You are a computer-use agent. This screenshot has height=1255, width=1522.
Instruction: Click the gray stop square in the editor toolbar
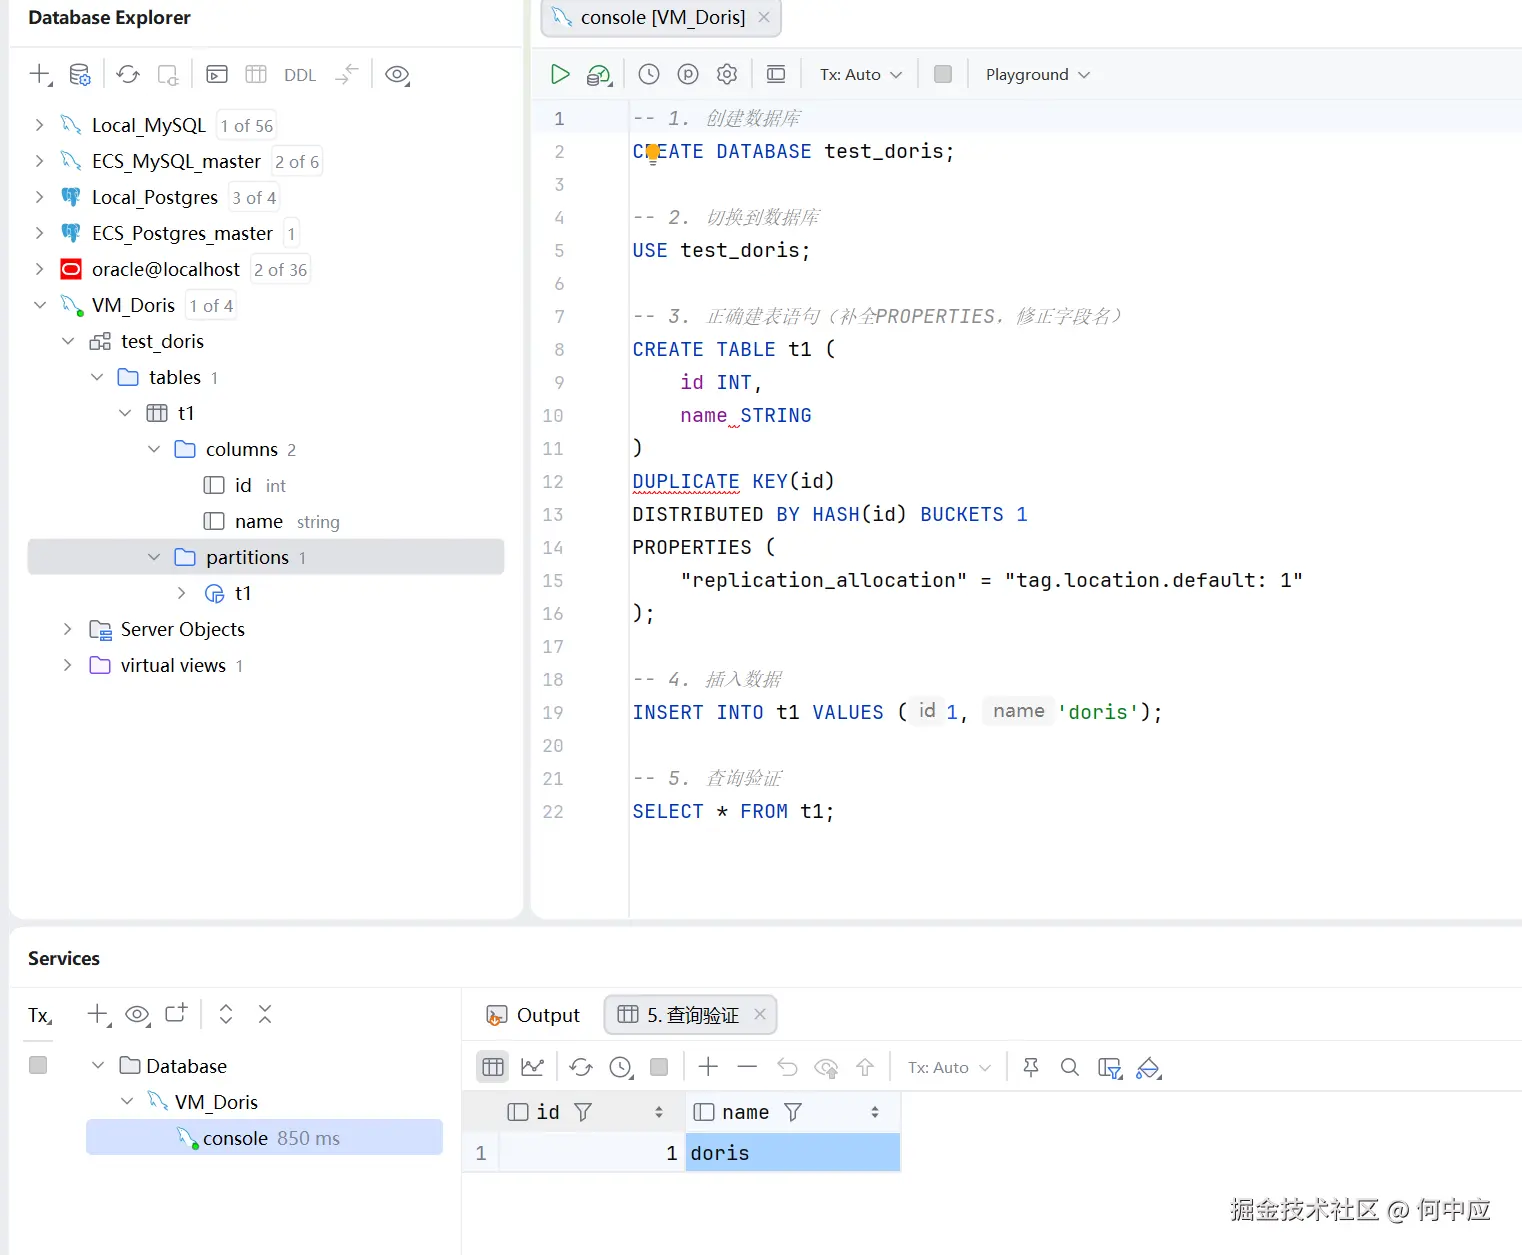pyautogui.click(x=943, y=74)
